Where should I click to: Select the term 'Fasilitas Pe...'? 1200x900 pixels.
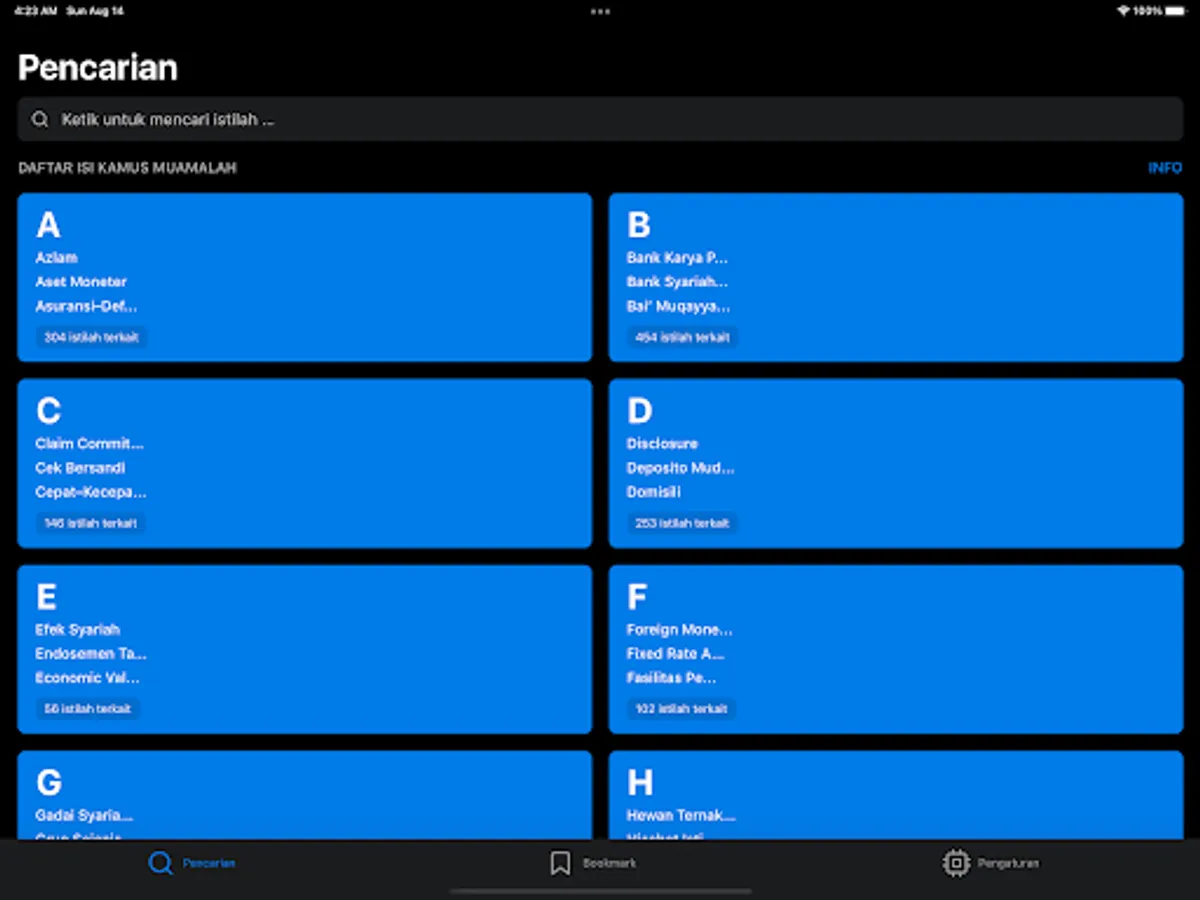(x=671, y=678)
